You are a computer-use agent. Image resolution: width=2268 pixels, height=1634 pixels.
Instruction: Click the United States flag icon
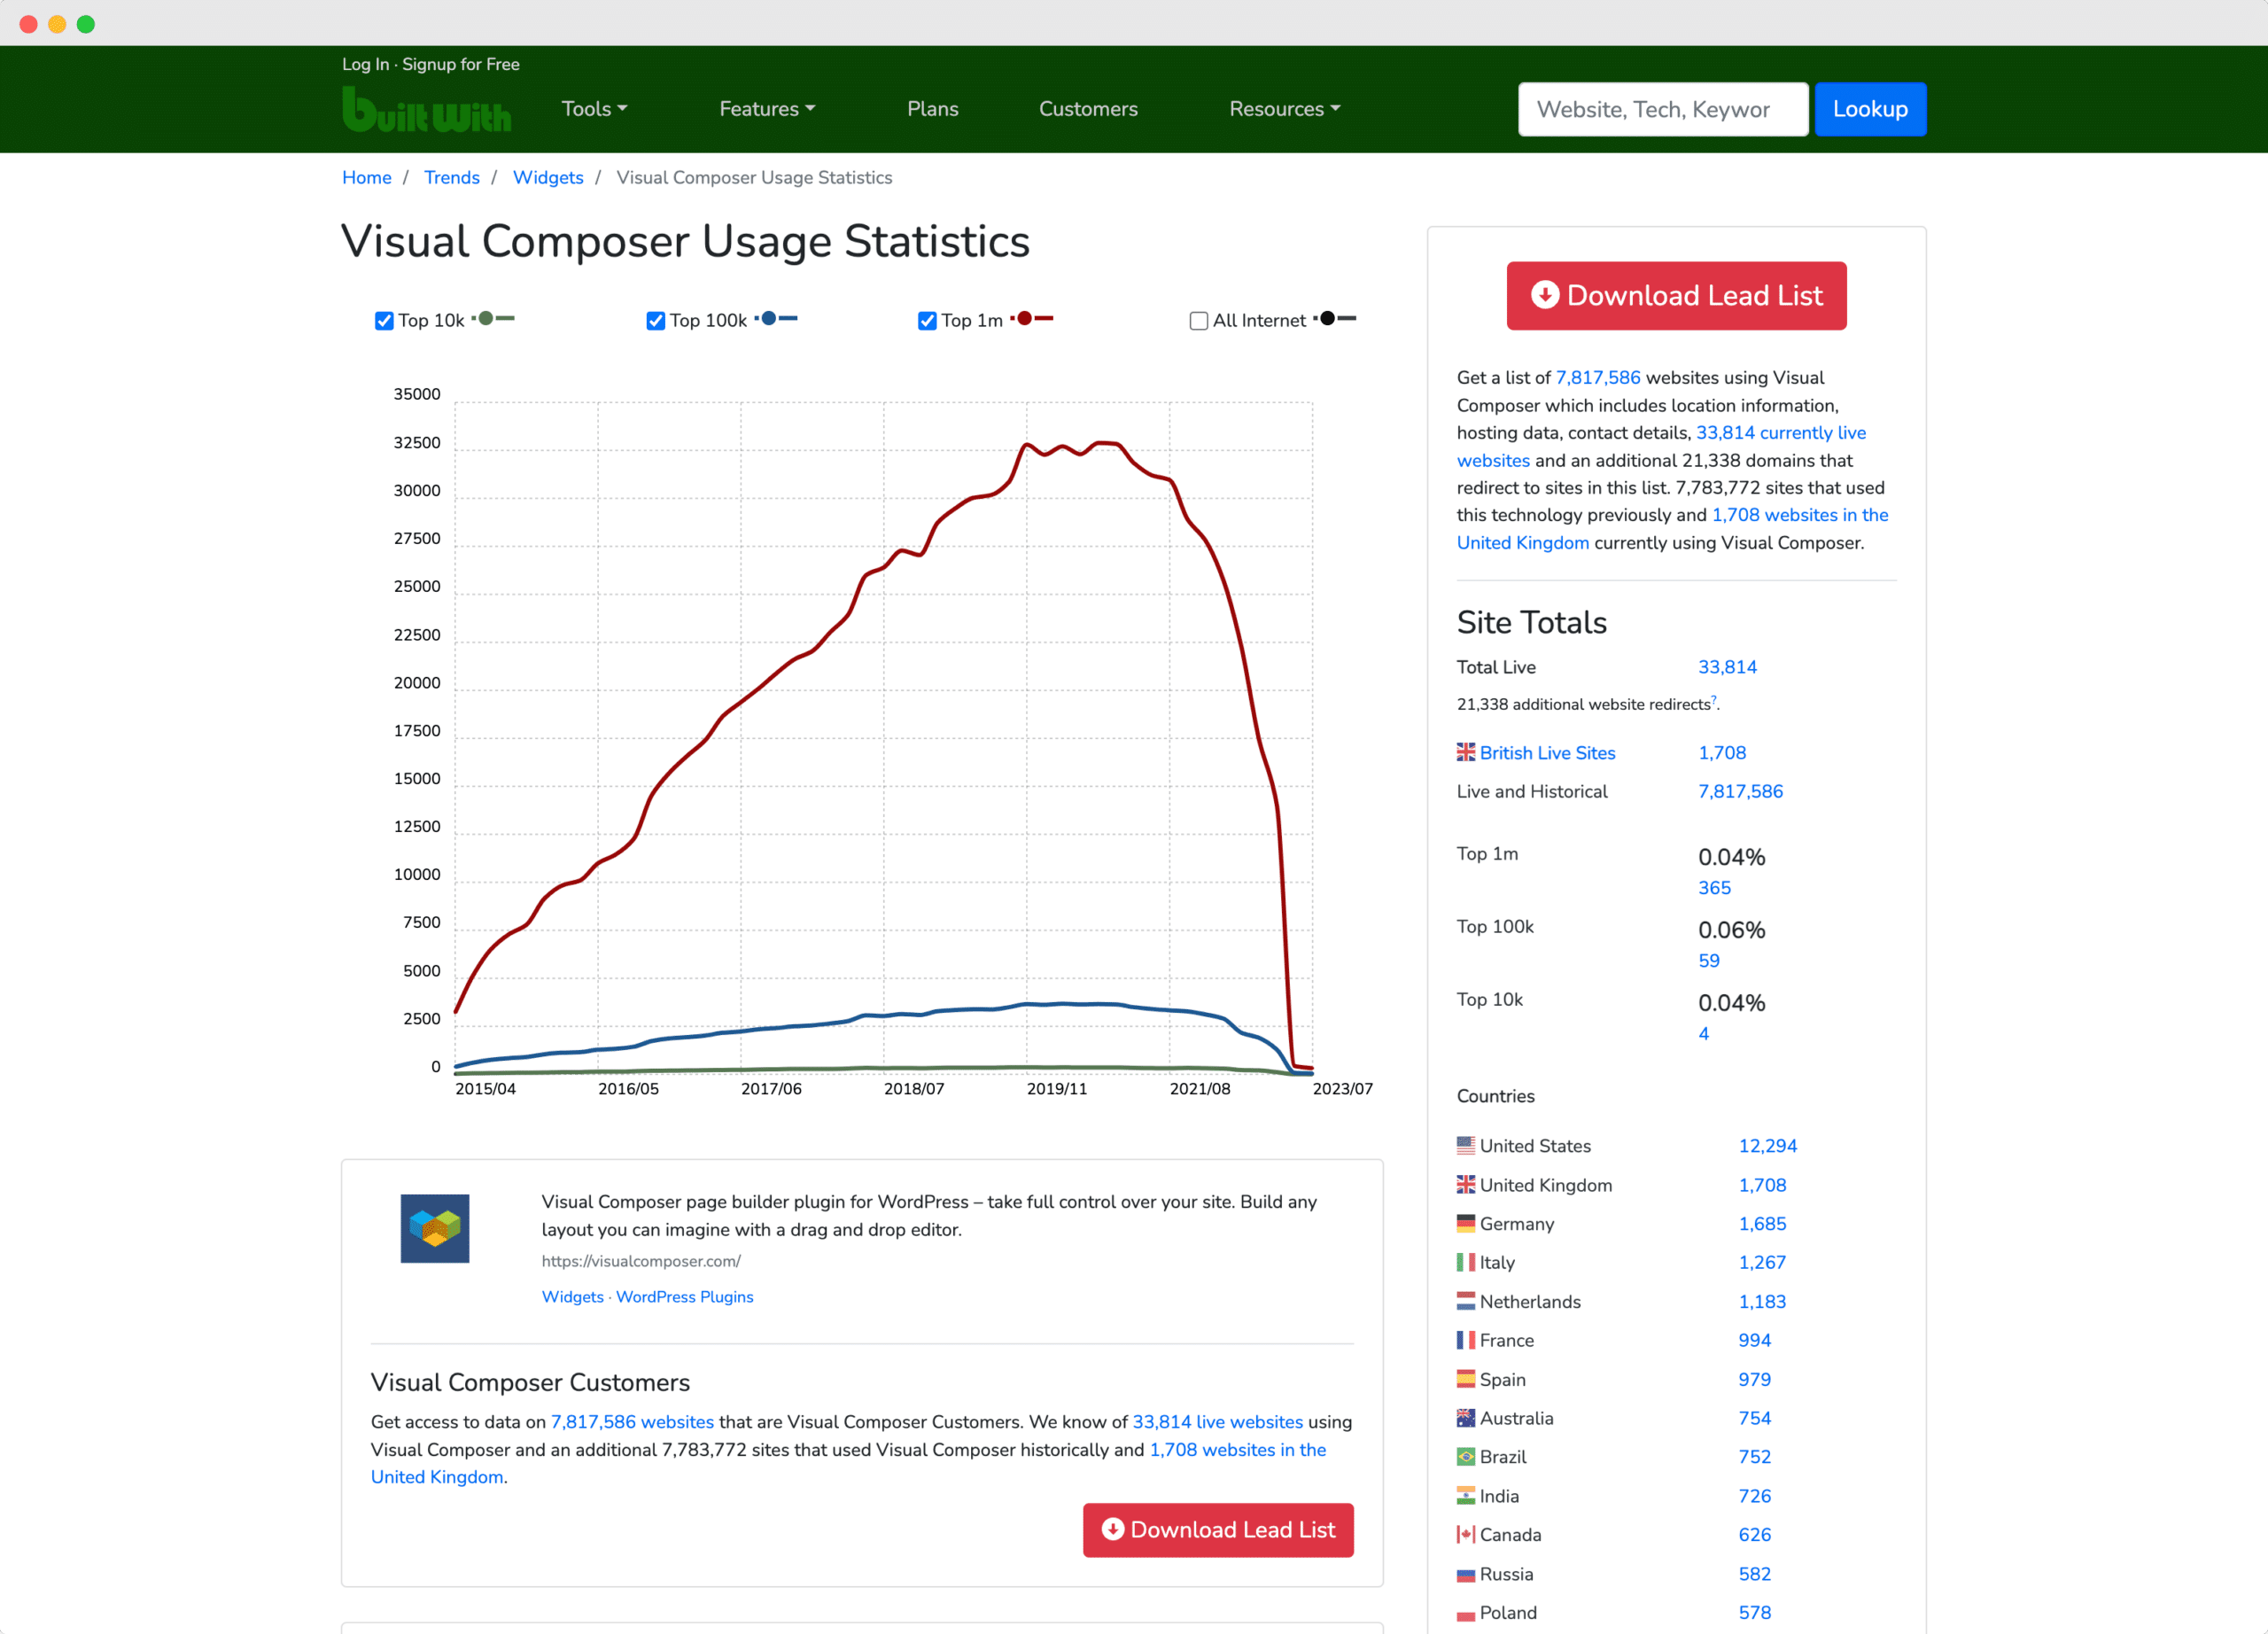pyautogui.click(x=1465, y=1146)
